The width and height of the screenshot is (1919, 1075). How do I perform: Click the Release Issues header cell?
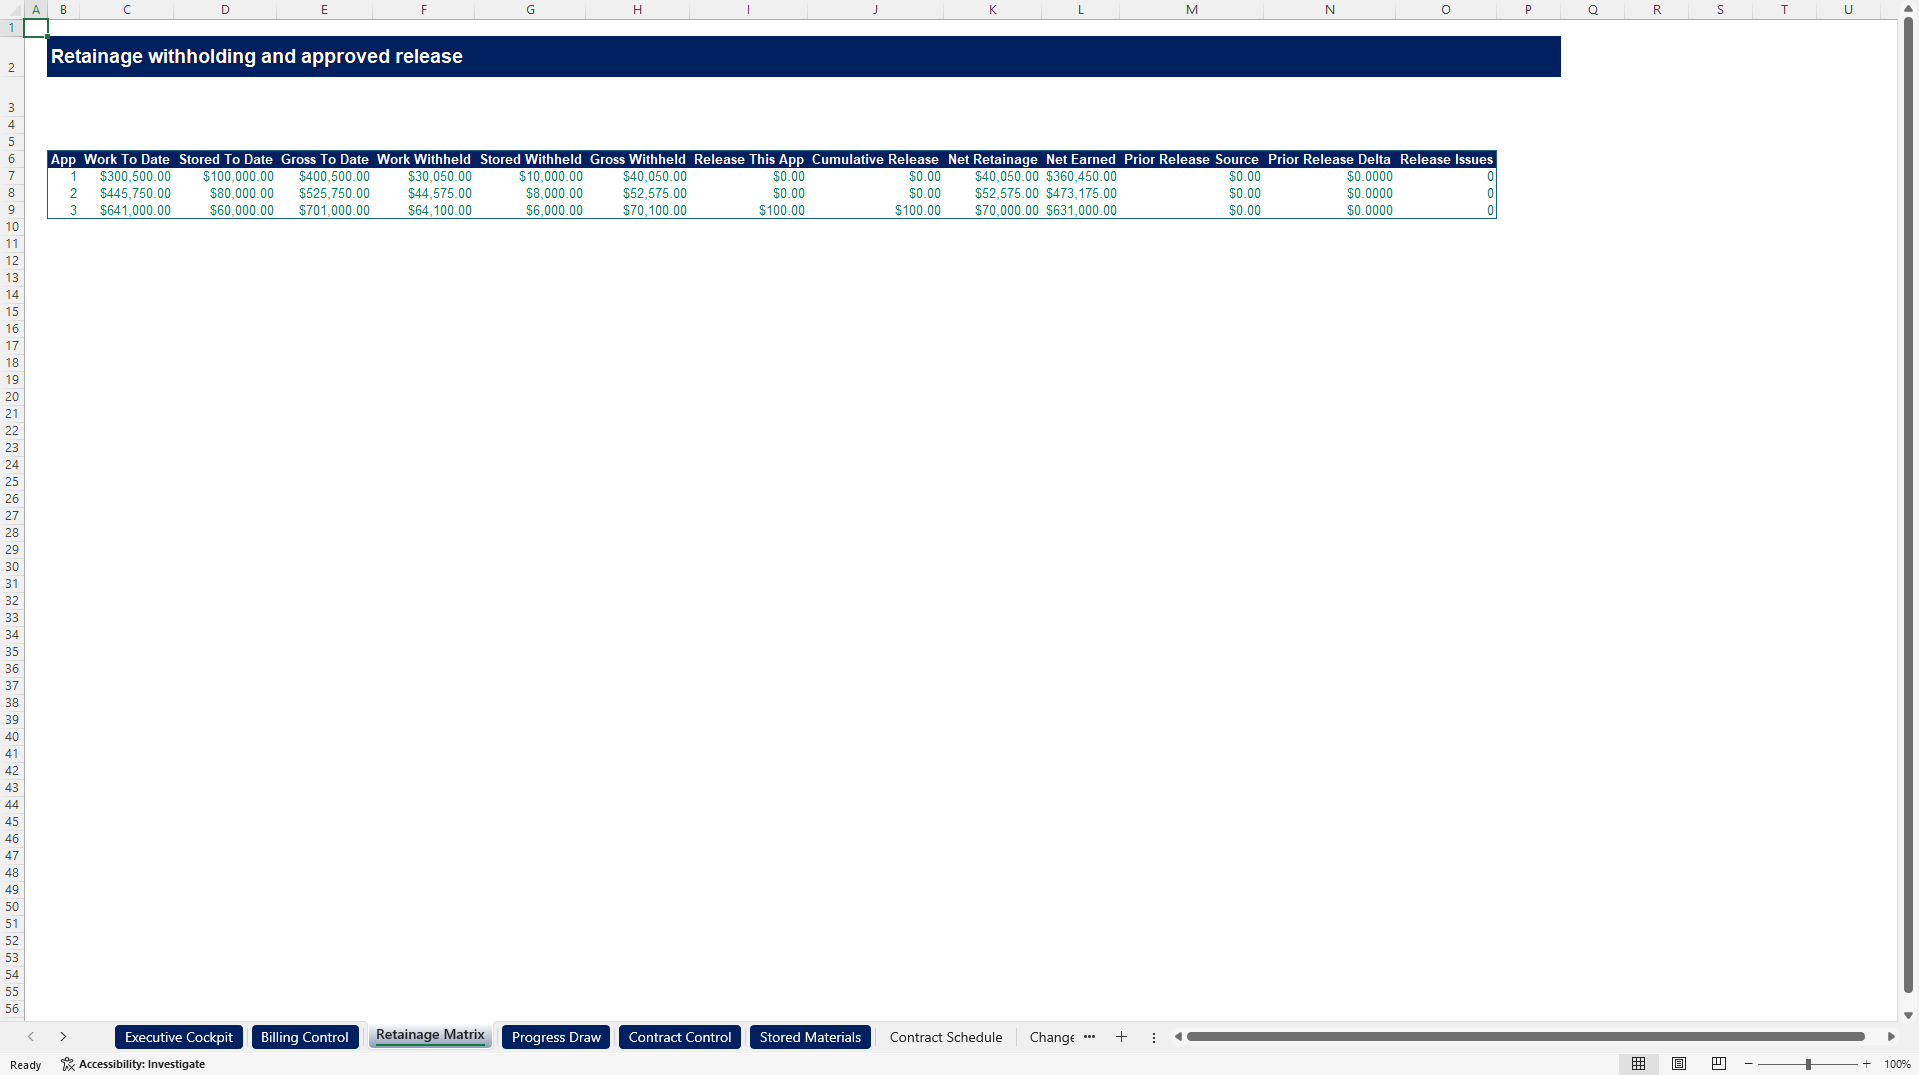pyautogui.click(x=1446, y=159)
